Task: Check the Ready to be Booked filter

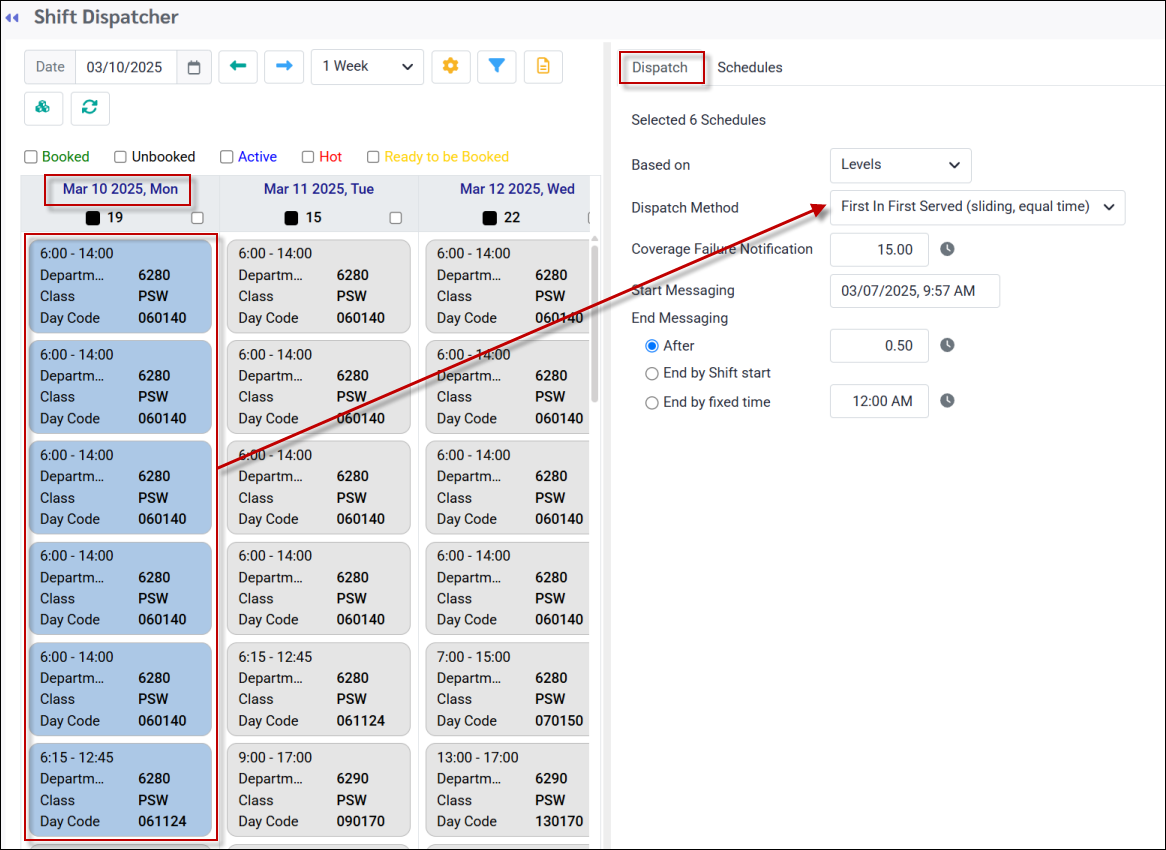Action: coord(373,157)
